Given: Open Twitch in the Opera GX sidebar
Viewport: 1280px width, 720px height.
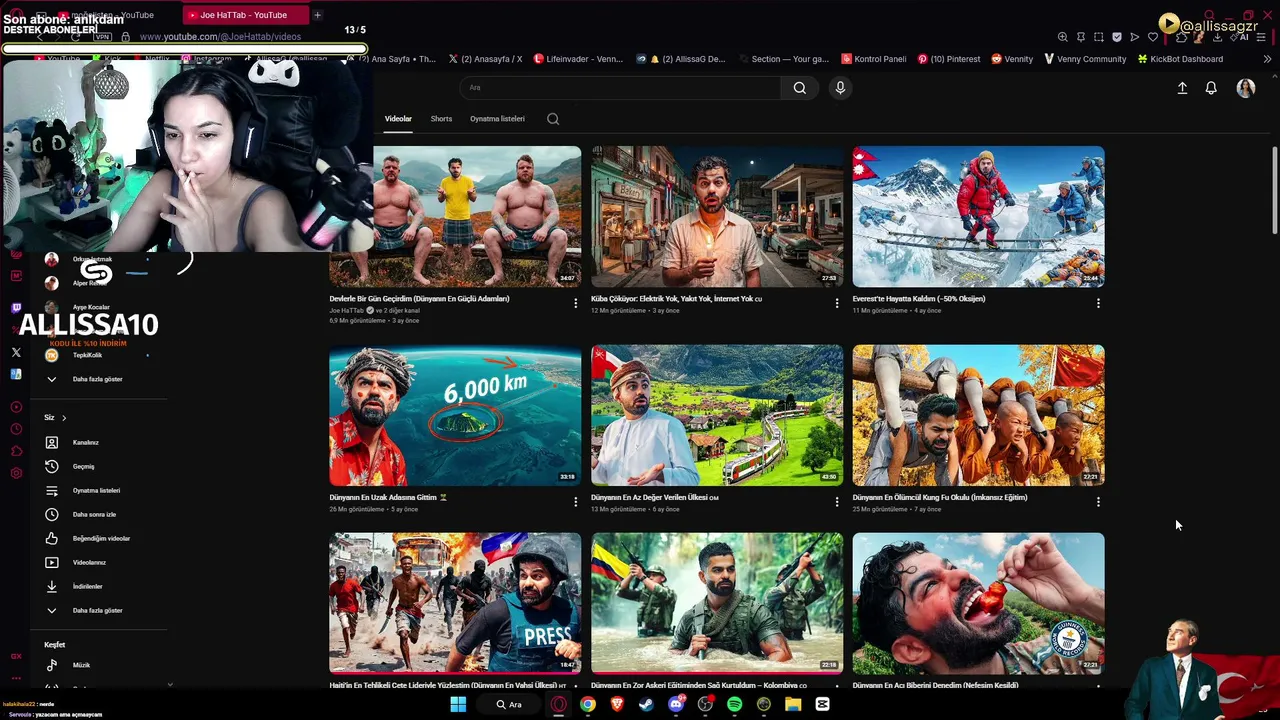Looking at the screenshot, I should [16, 308].
